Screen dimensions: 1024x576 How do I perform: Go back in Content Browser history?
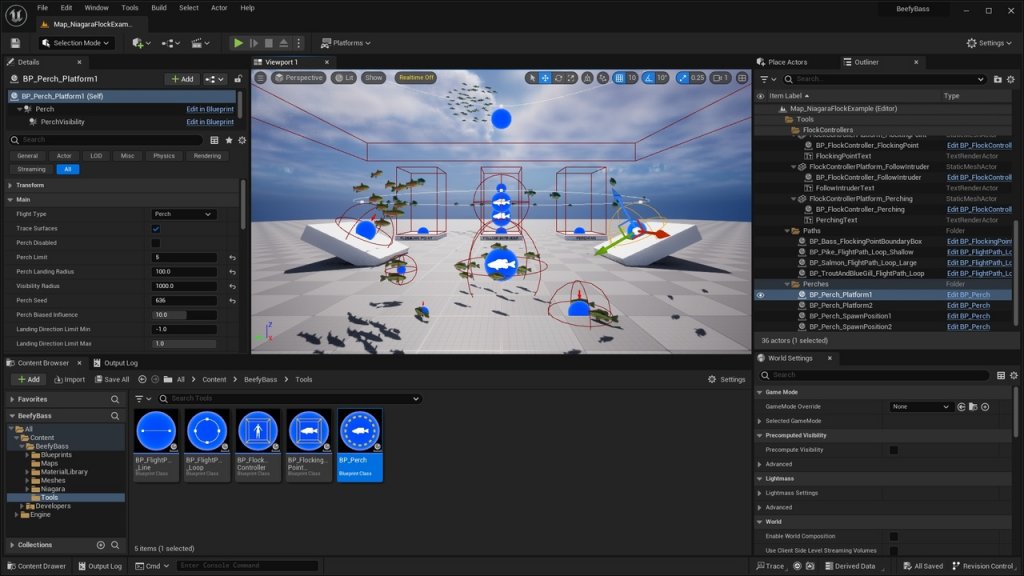(x=142, y=379)
